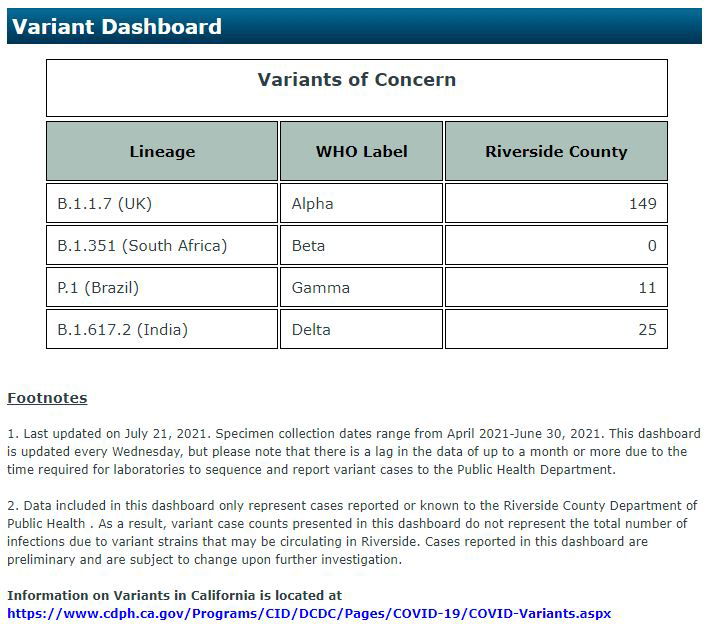Click the underlined Footnotes heading
Viewport: 709px width, 636px height.
(47, 398)
